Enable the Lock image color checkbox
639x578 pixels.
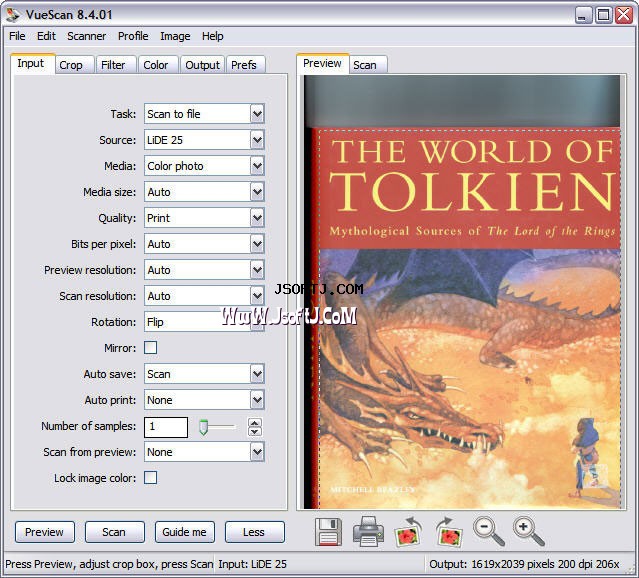tap(150, 478)
